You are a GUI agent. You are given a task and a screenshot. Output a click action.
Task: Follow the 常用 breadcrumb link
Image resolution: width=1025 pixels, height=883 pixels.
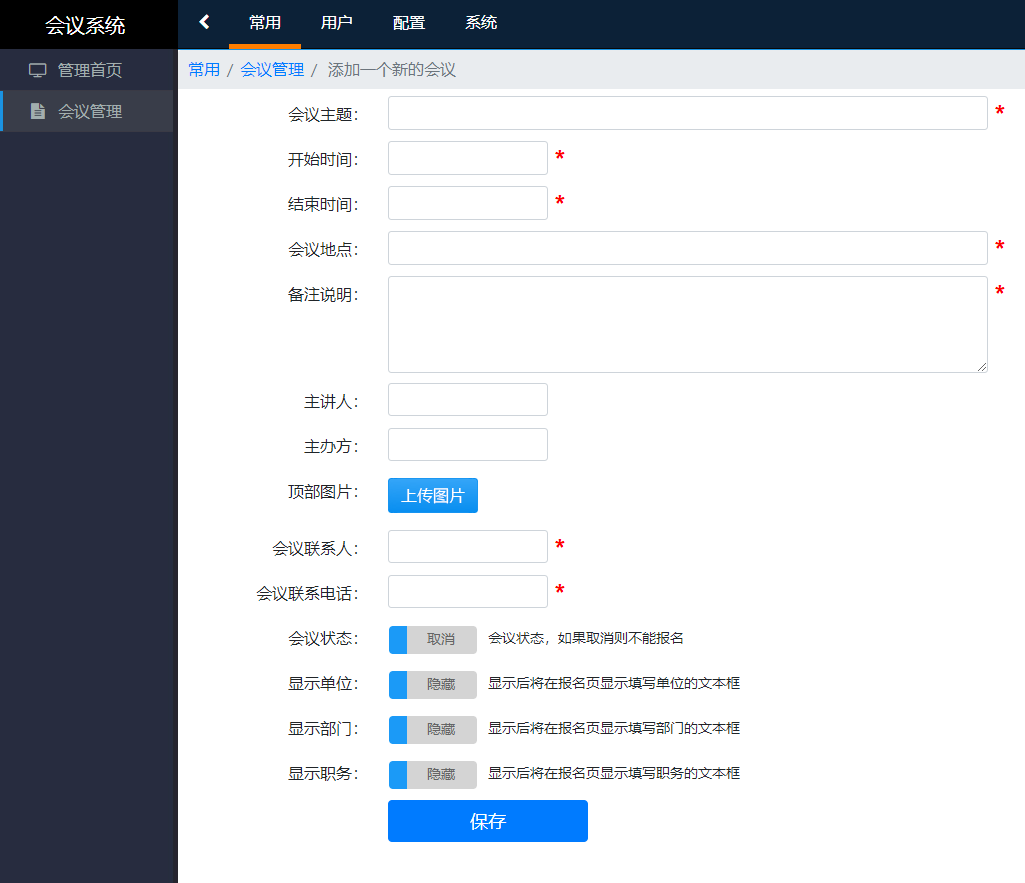pos(204,70)
